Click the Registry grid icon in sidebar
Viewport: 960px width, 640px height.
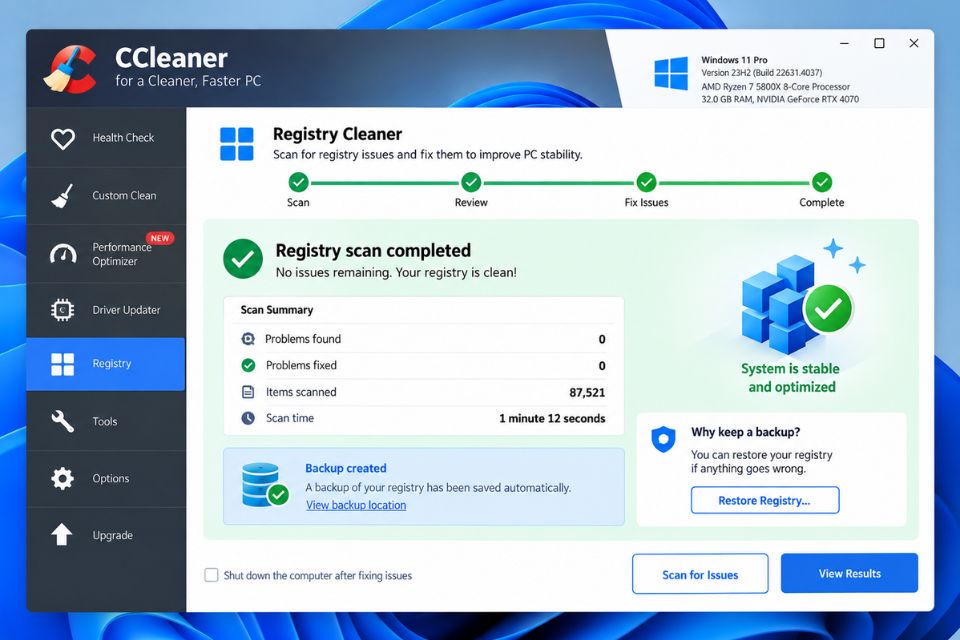pyautogui.click(x=62, y=364)
